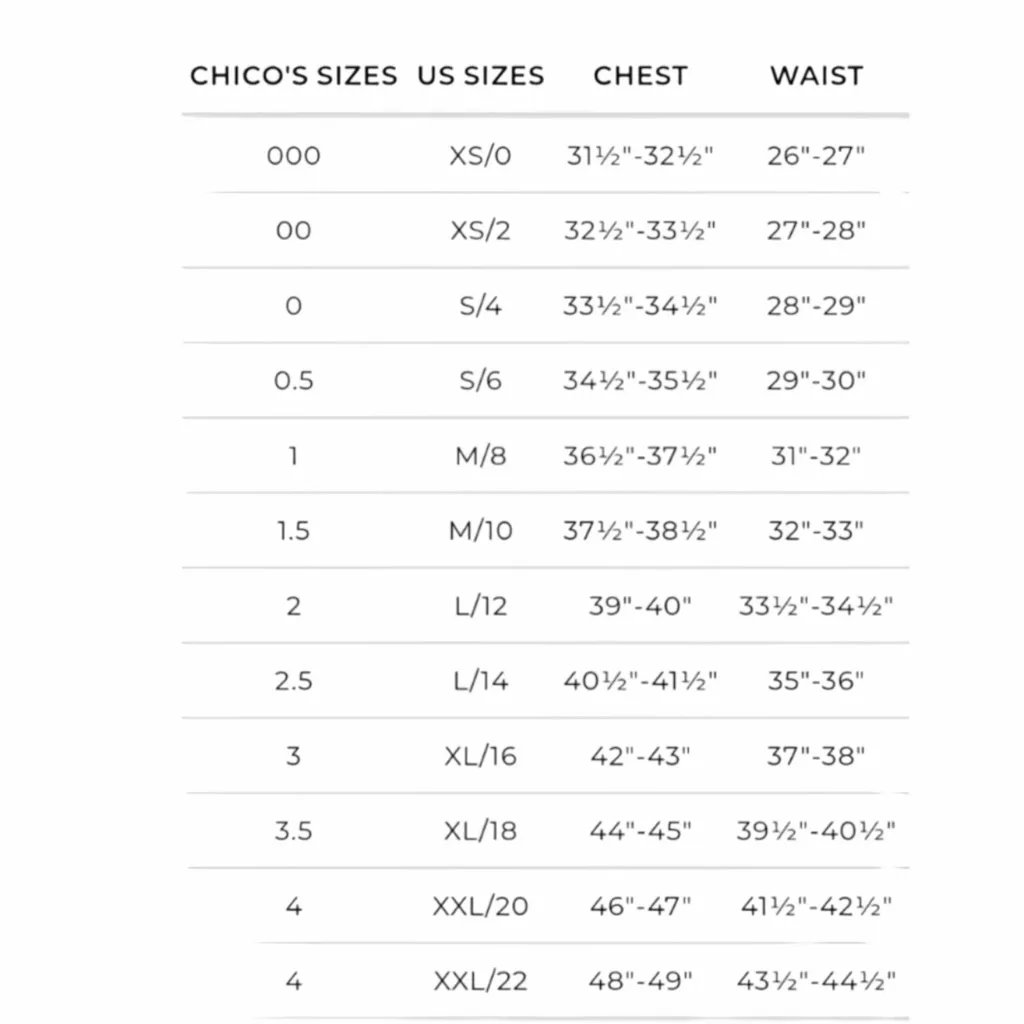Image resolution: width=1024 pixels, height=1024 pixels.
Task: Select chest measurement 40½"-41½"
Action: click(x=640, y=681)
